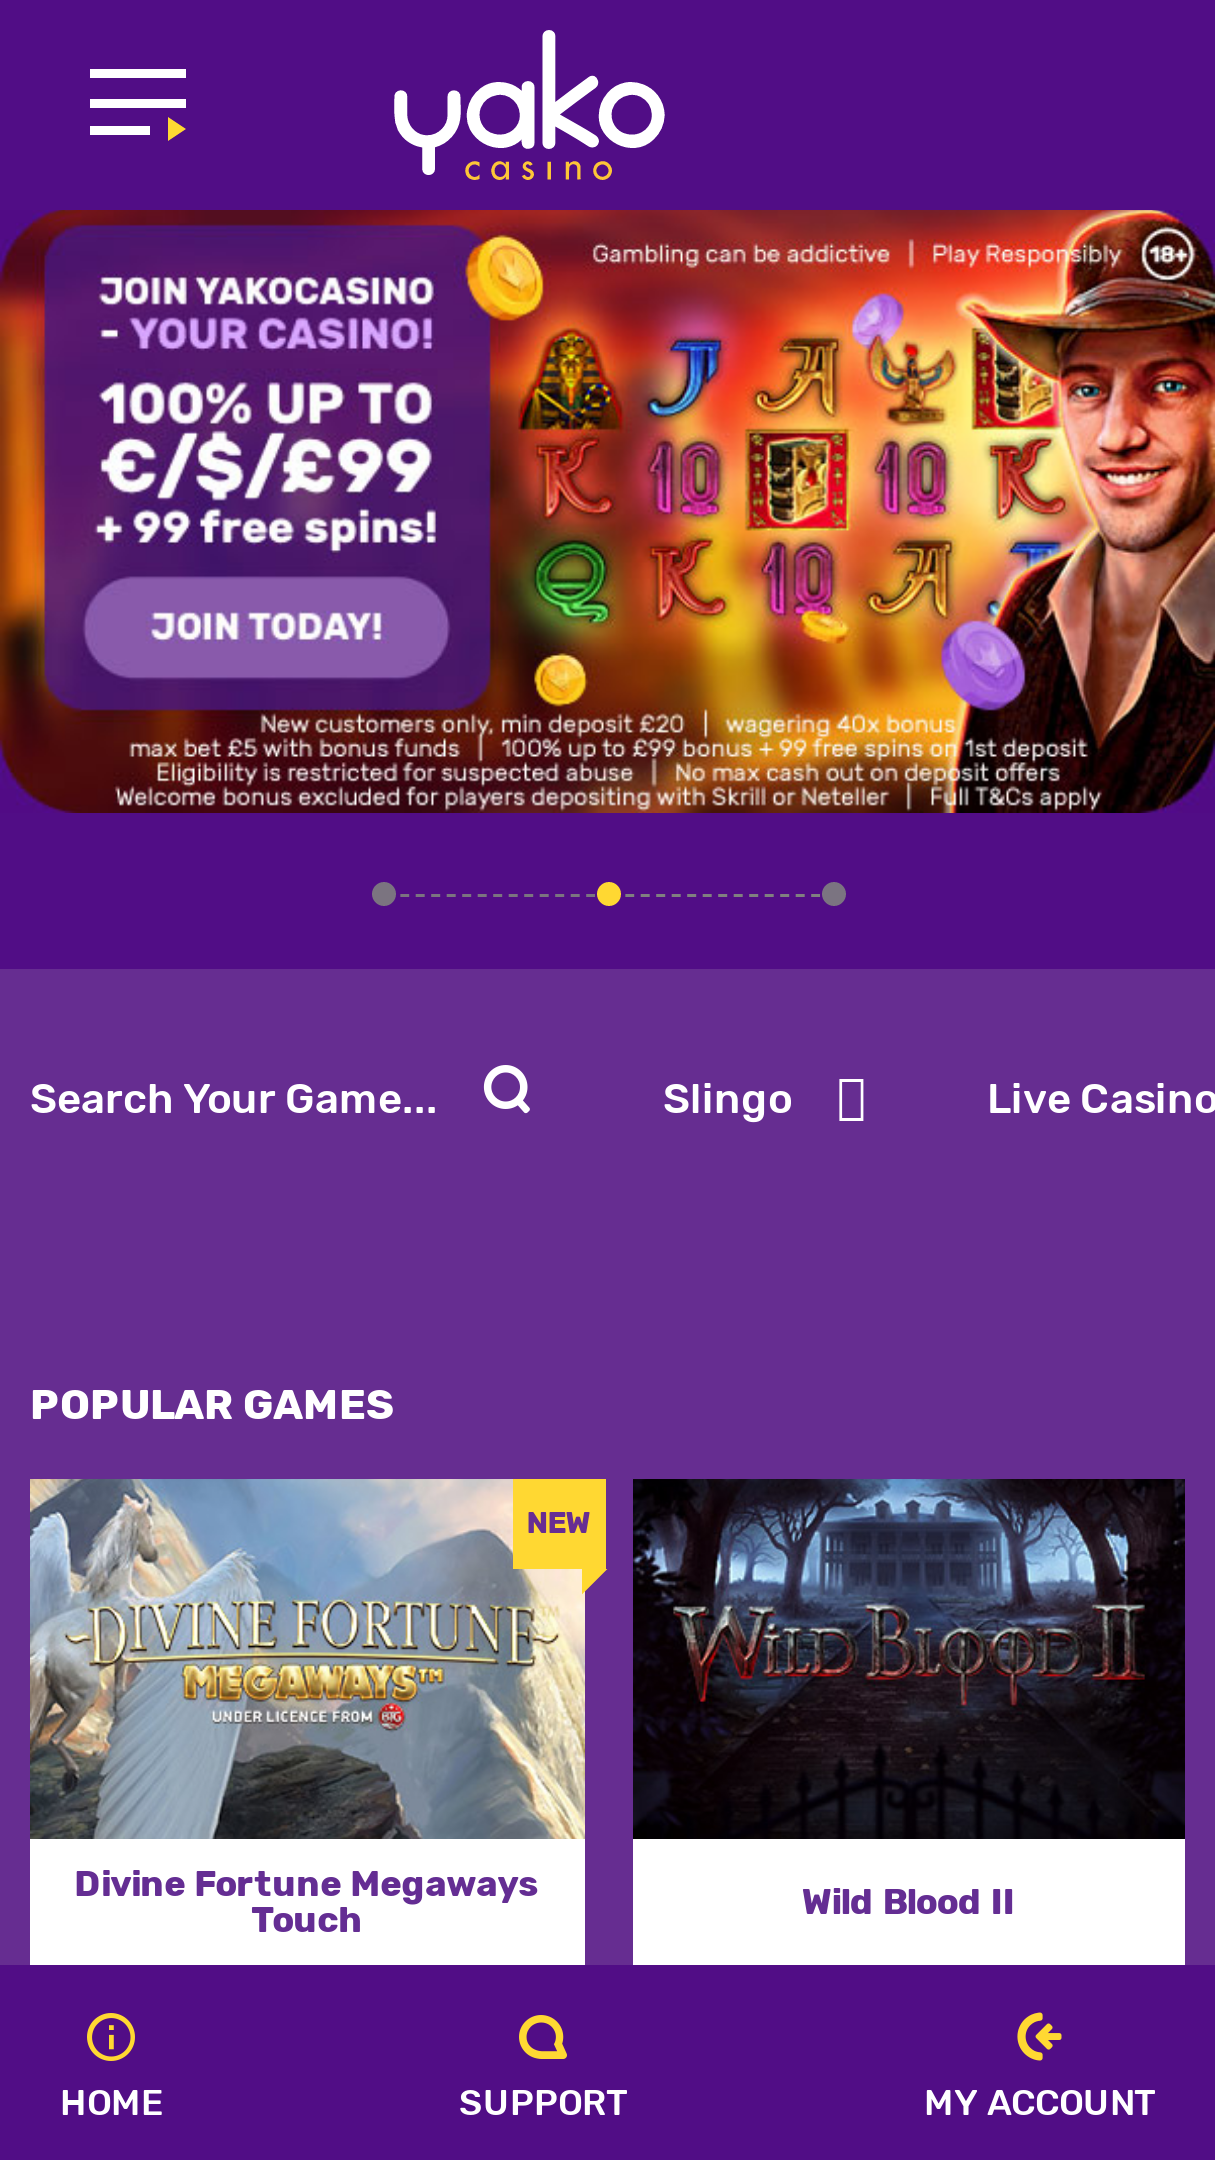The image size is (1215, 2160).
Task: Click the My Account login icon
Action: click(x=1039, y=2037)
